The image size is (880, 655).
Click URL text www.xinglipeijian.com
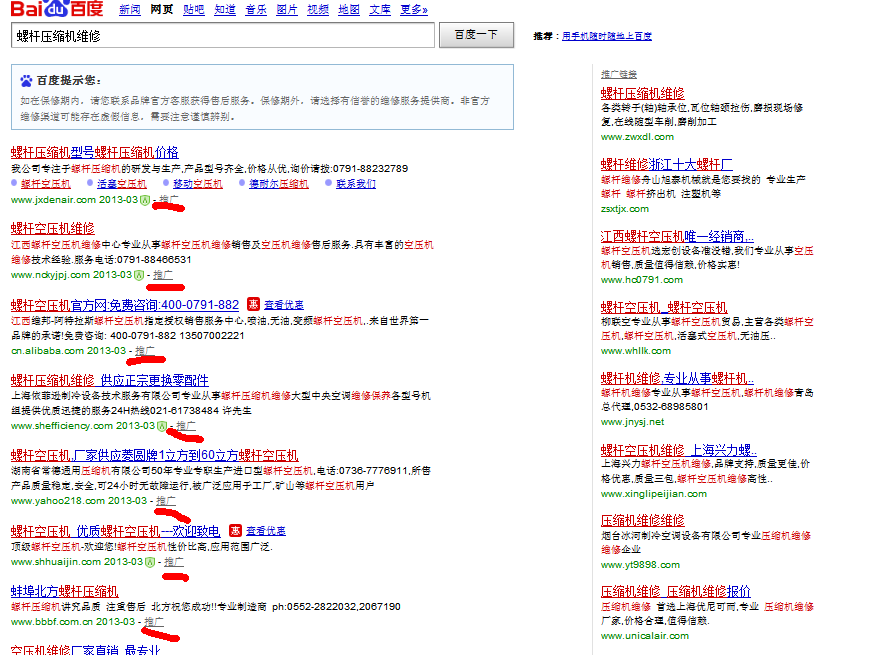pos(654,493)
